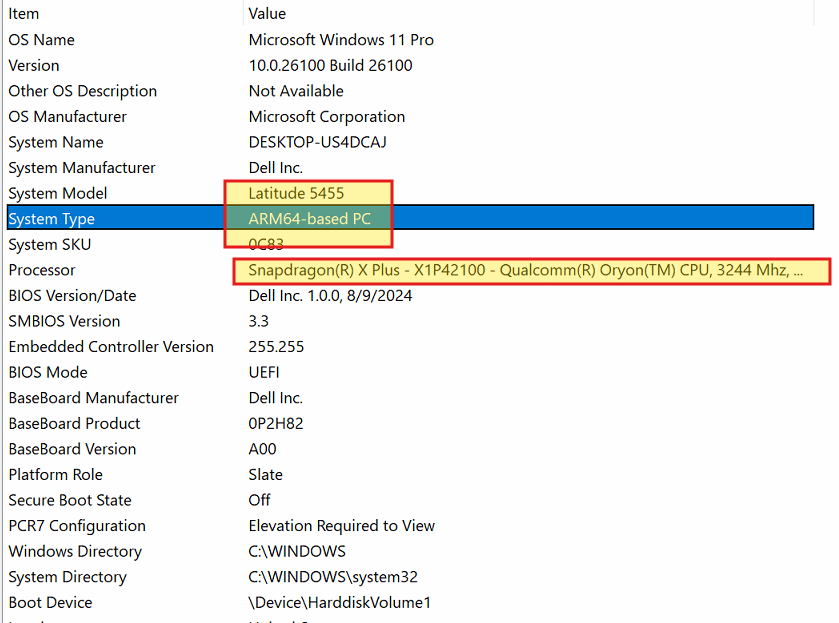The image size is (839, 623).
Task: Click Dell Inc. in the System Manufacturer row
Action: [276, 168]
